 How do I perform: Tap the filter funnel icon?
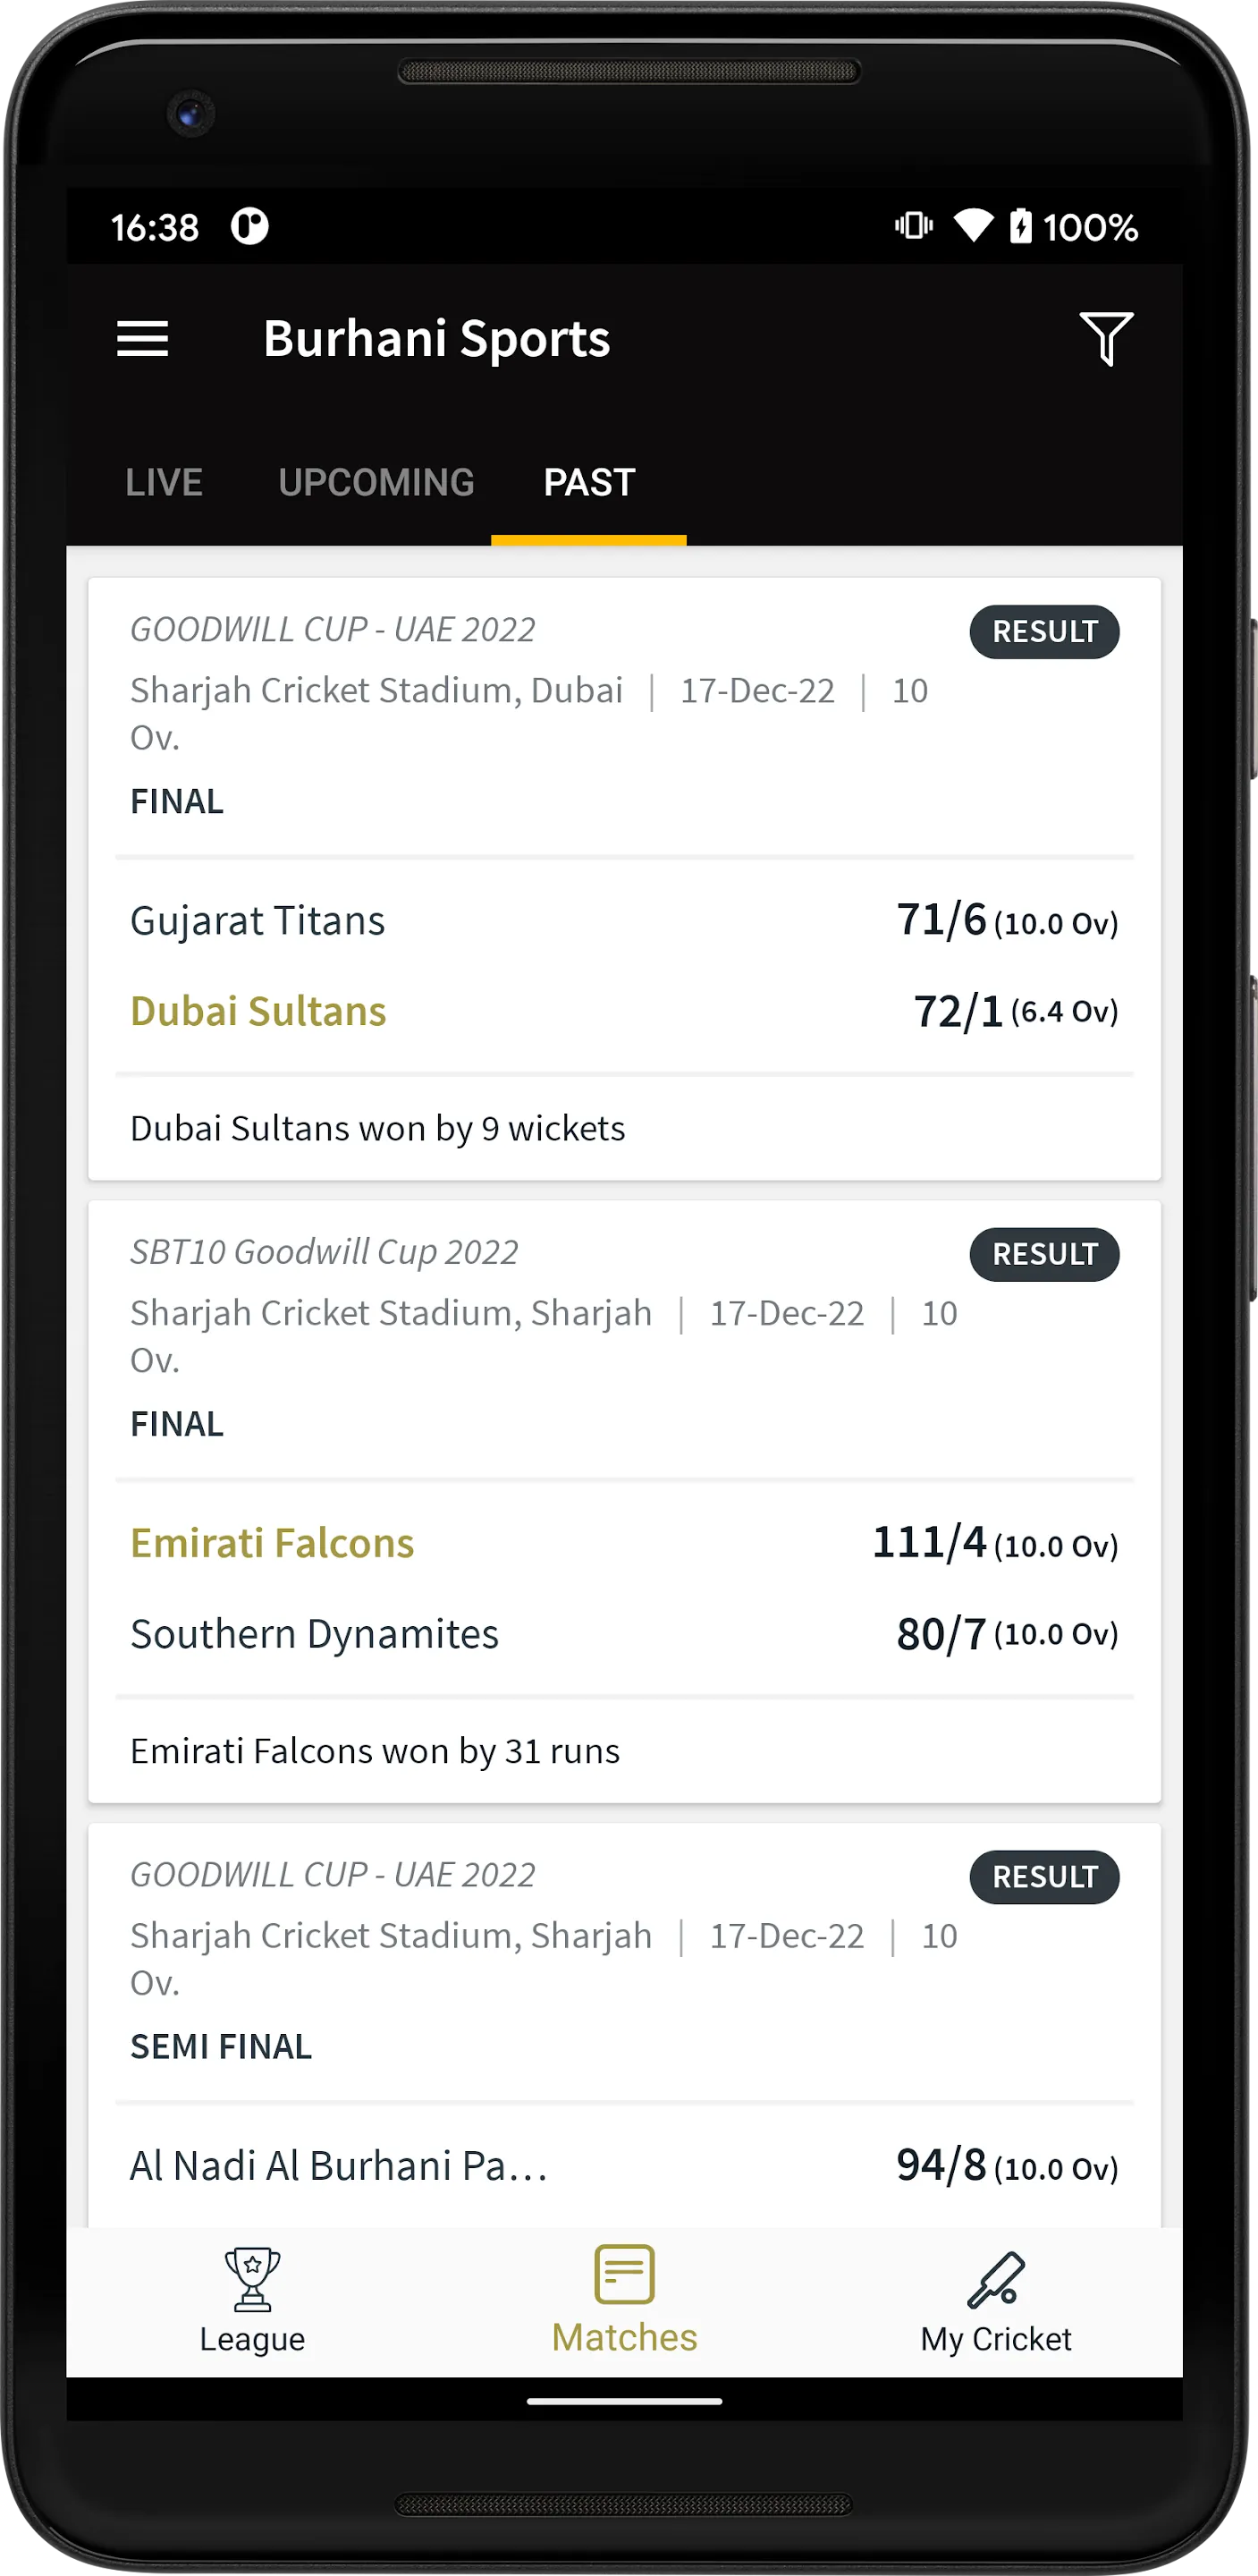(1105, 339)
